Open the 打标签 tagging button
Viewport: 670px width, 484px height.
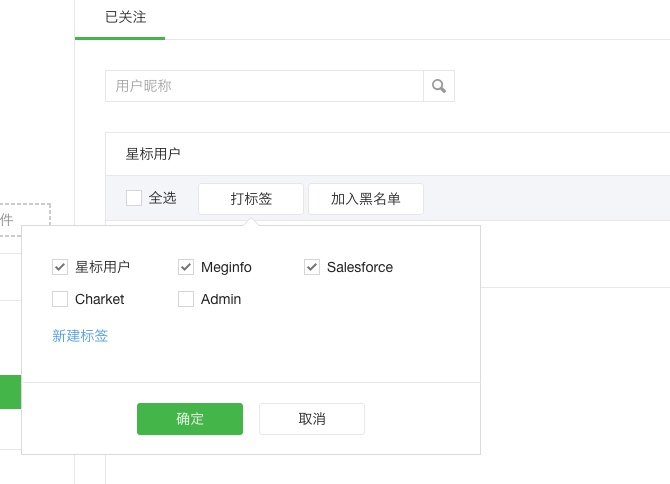point(251,199)
